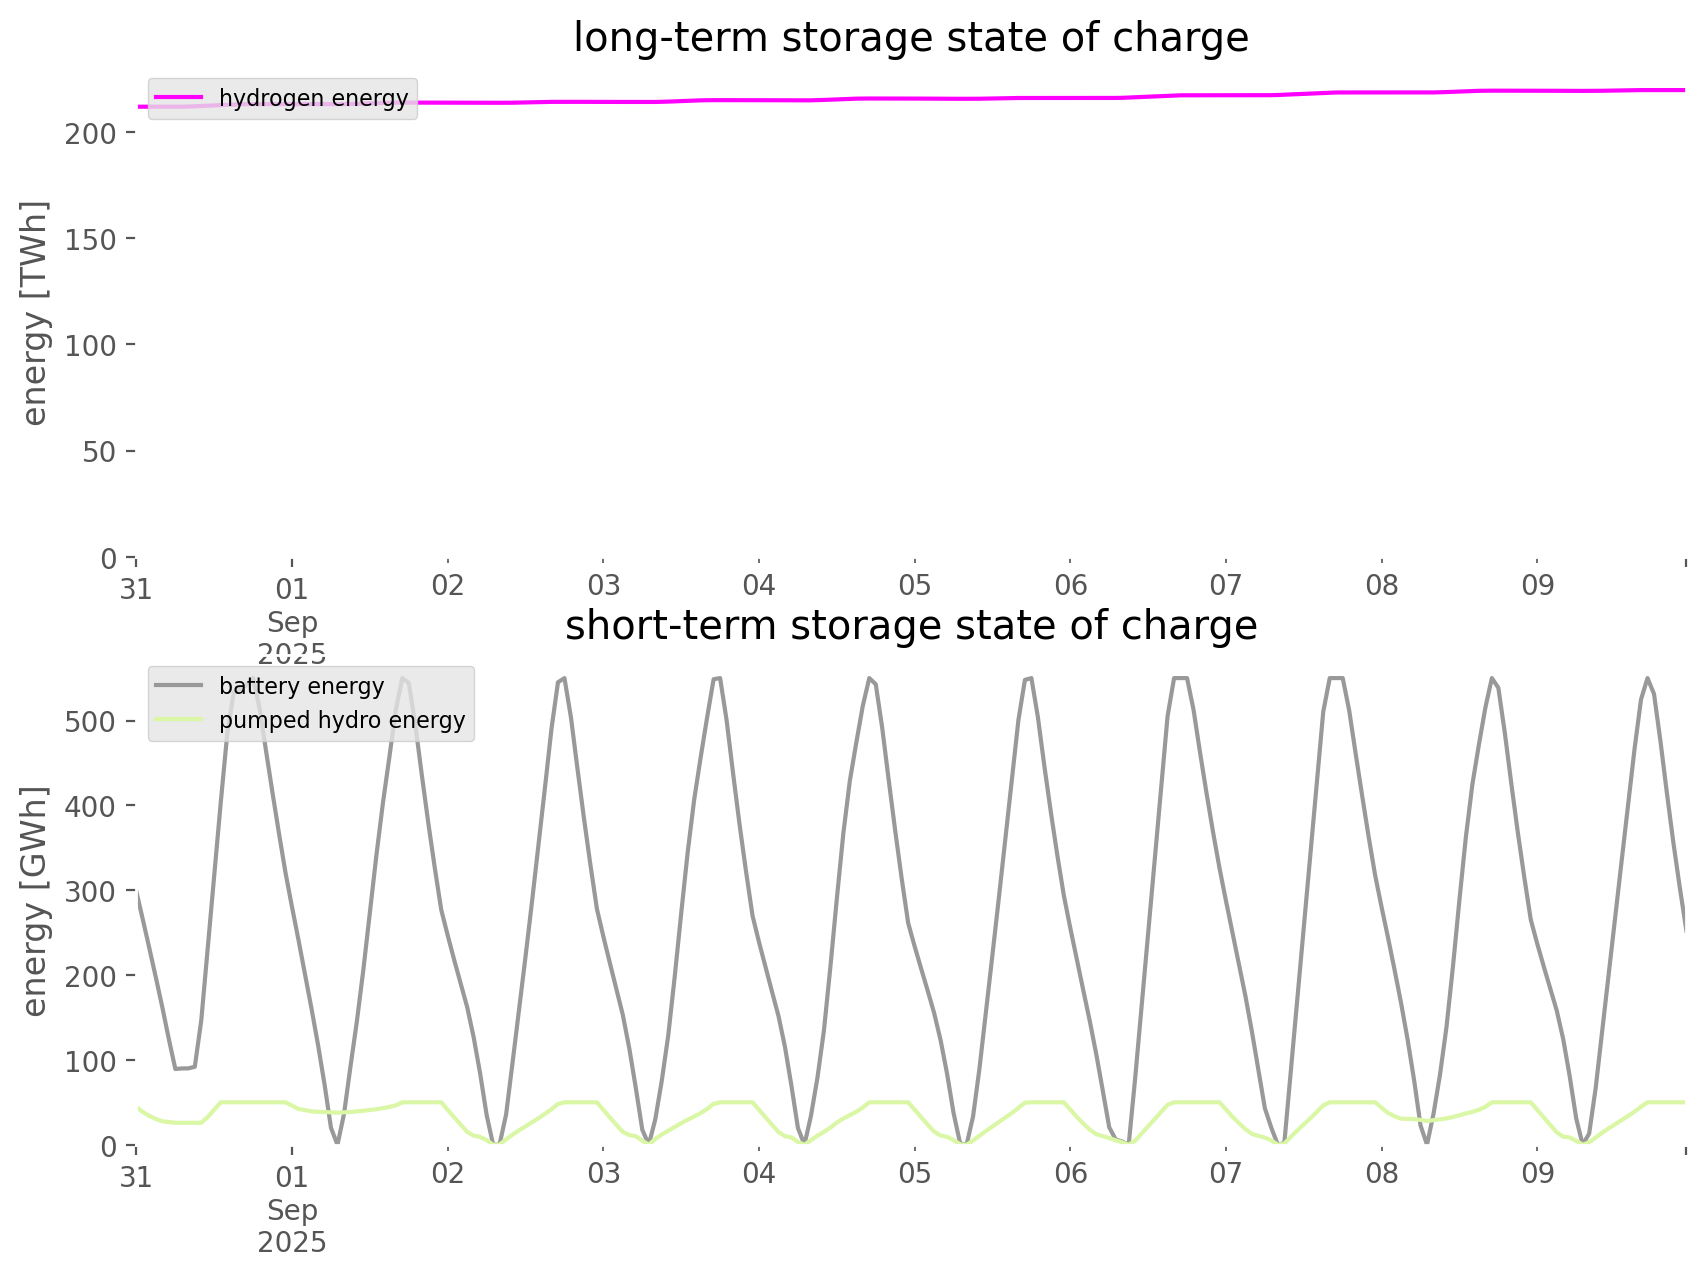Select the 'battery energy' legend label
This screenshot has width=1706, height=1277.
[x=301, y=686]
